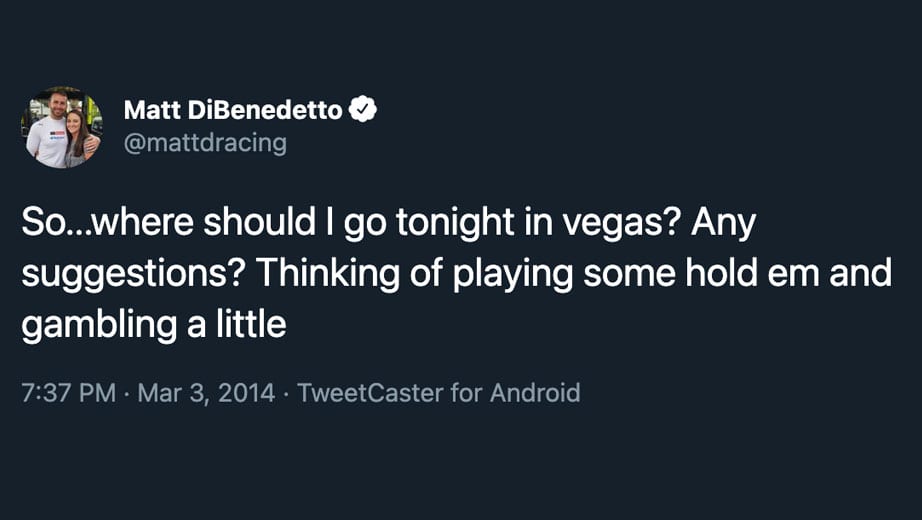Viewport: 922px width, 520px height.
Task: Click the 7:37 PM timestamp
Action: (68, 392)
